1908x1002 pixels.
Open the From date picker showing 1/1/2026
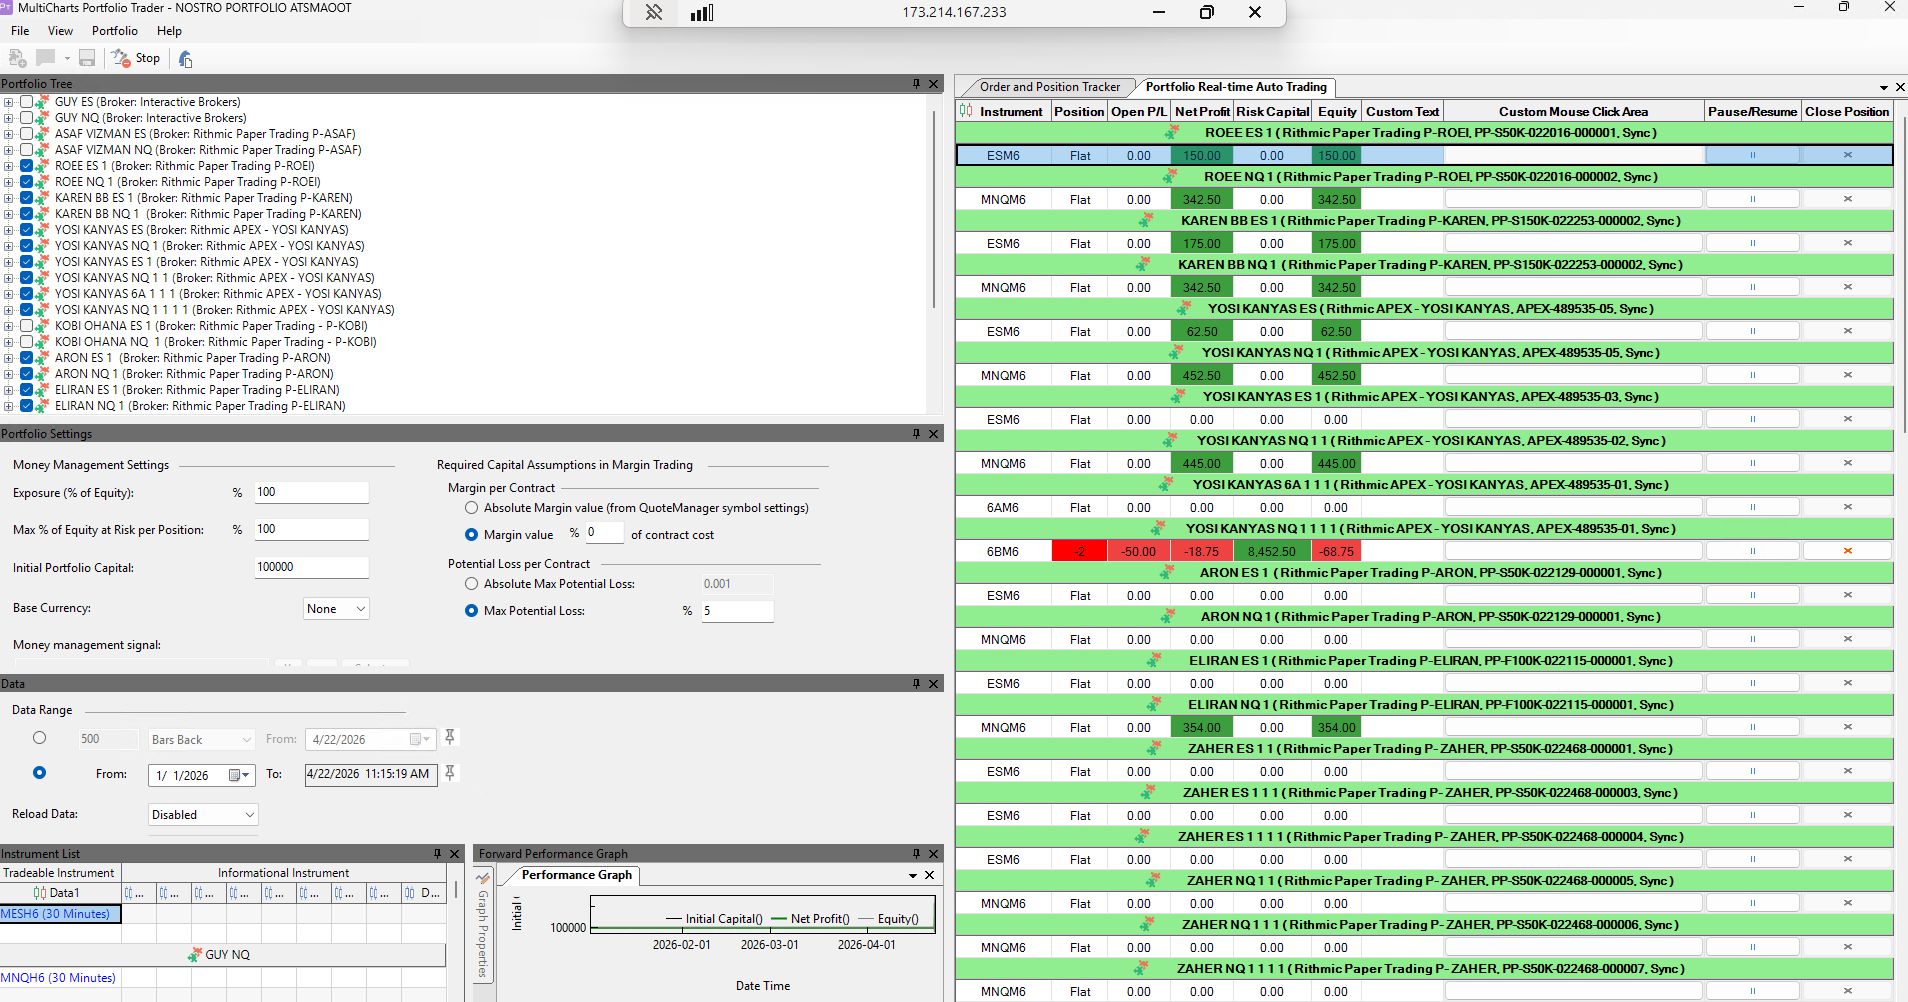[x=239, y=775]
